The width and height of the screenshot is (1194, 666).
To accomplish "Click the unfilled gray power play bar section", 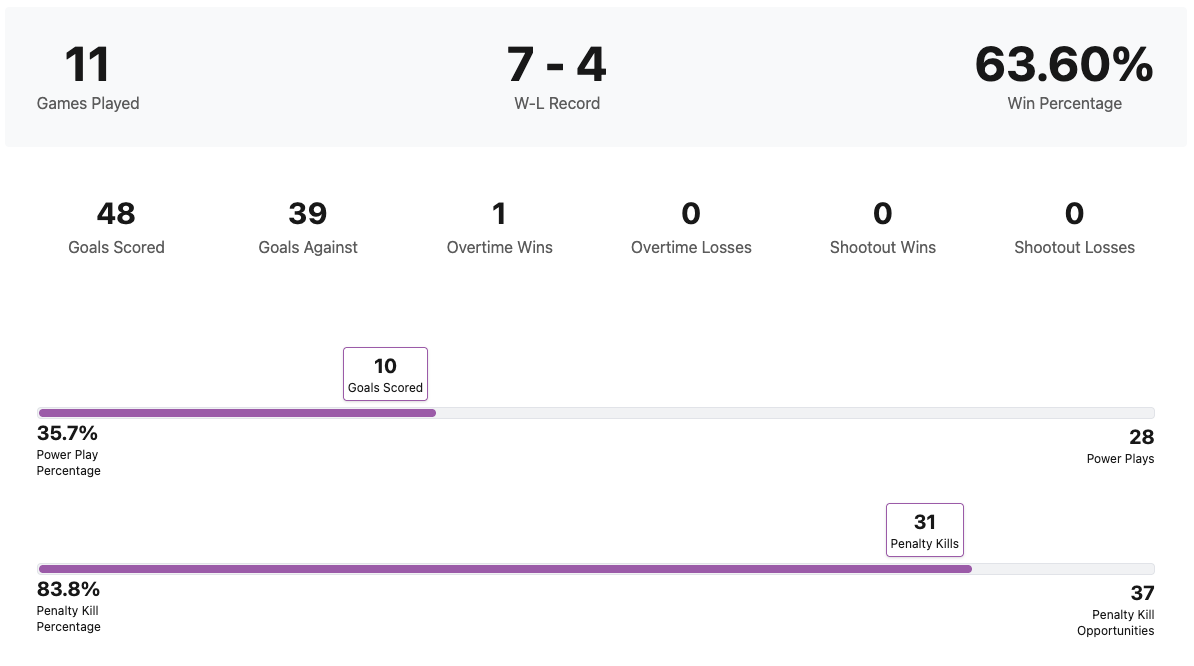I will tap(795, 413).
